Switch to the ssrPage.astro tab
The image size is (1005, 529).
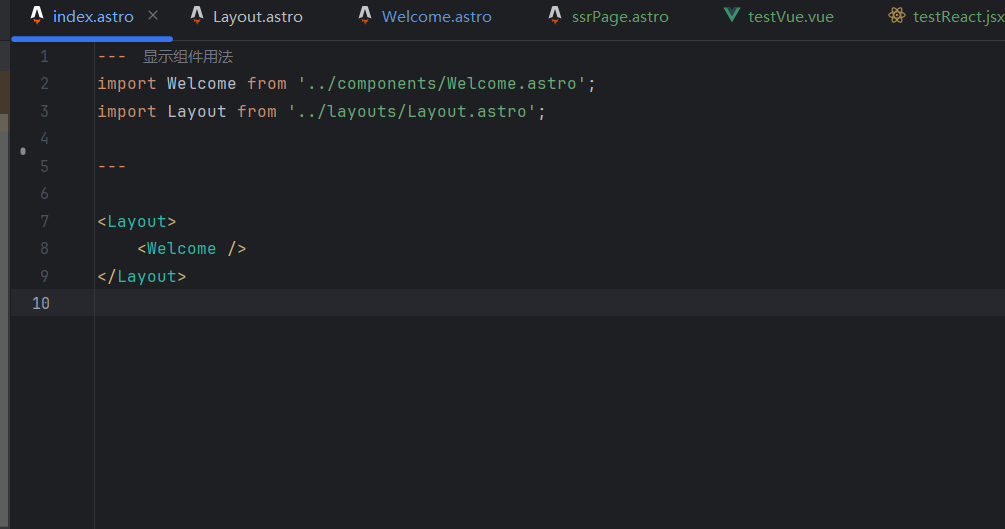620,17
